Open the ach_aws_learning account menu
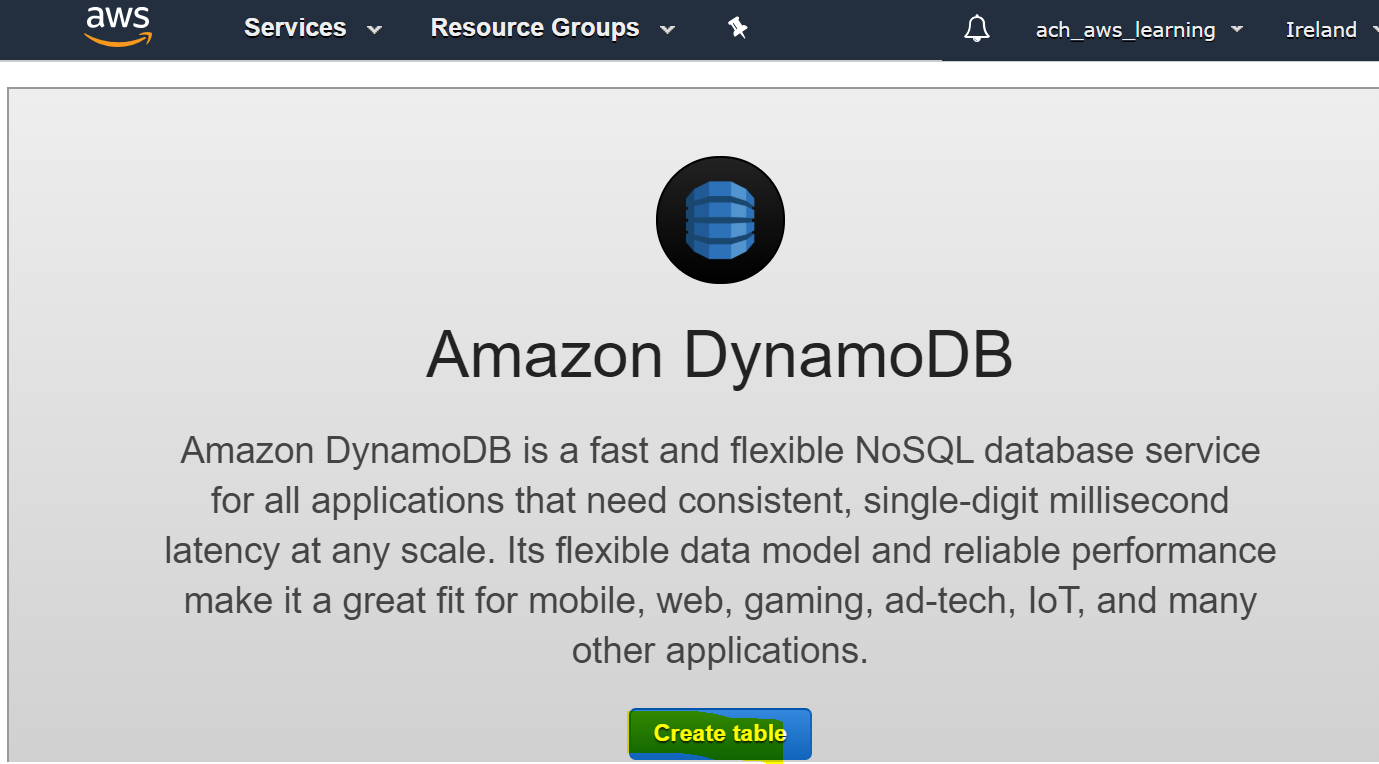The image size is (1379, 764). [1125, 29]
